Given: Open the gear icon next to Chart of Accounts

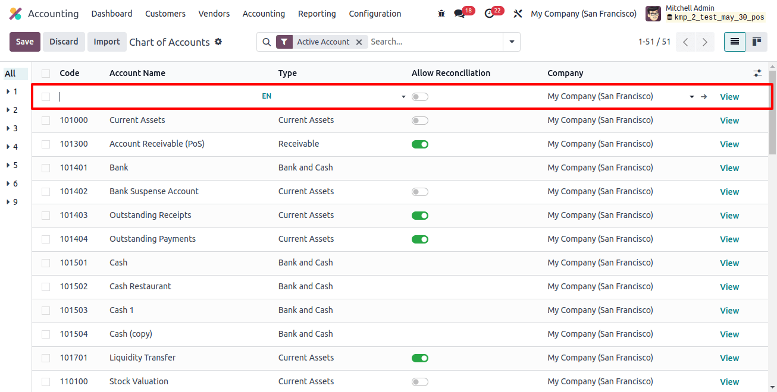Looking at the screenshot, I should [x=218, y=42].
